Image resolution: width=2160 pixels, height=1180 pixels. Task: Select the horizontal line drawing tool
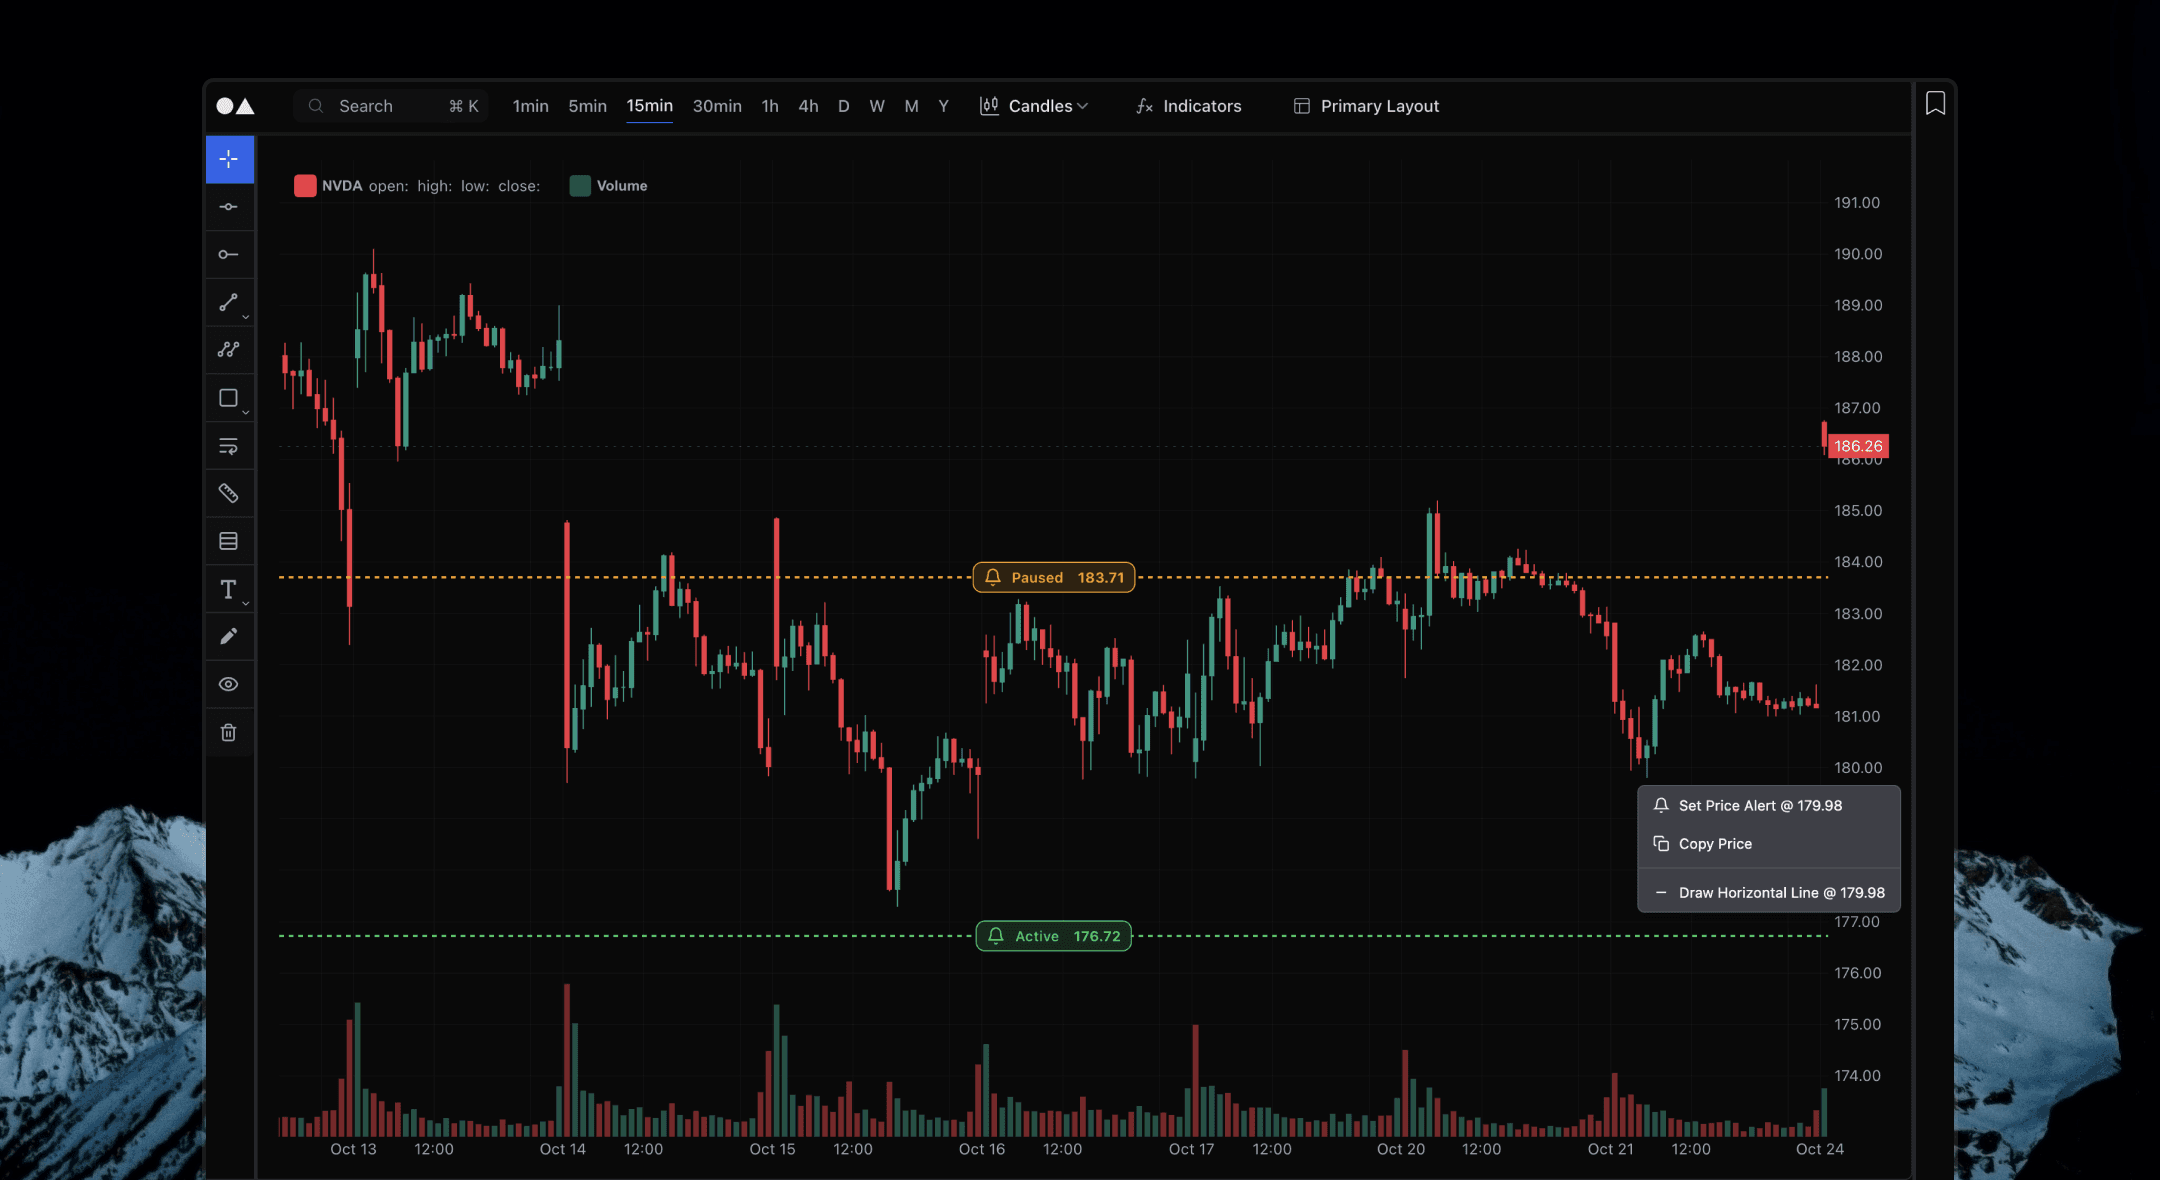tap(229, 207)
